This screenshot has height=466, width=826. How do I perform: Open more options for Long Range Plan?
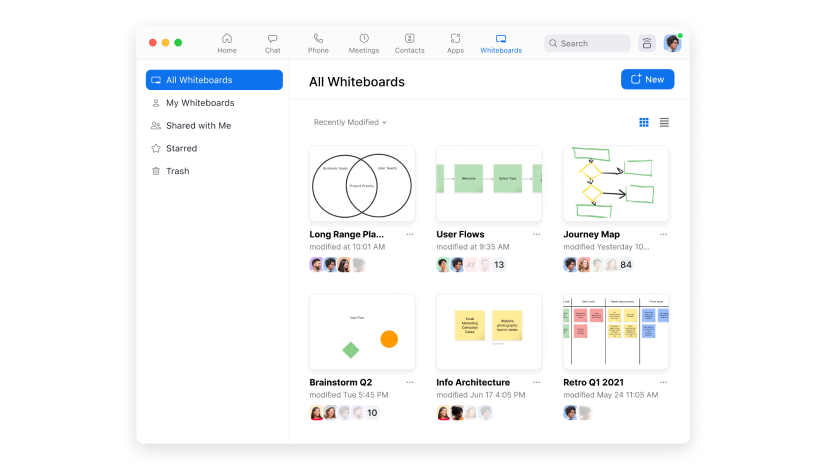point(410,234)
